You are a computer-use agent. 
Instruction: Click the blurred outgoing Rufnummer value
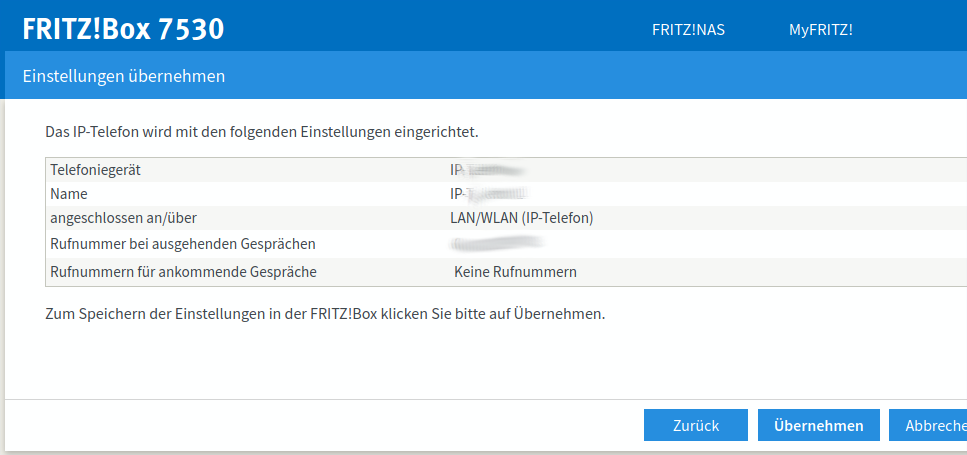pyautogui.click(x=496, y=243)
